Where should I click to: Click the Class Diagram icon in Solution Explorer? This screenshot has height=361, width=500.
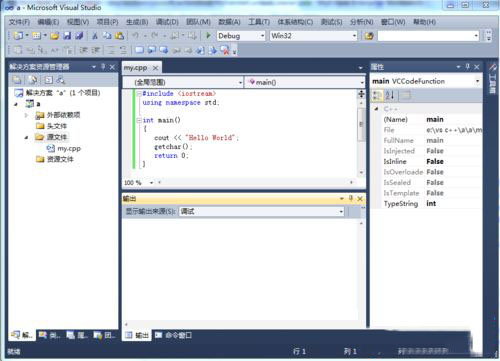tap(61, 80)
